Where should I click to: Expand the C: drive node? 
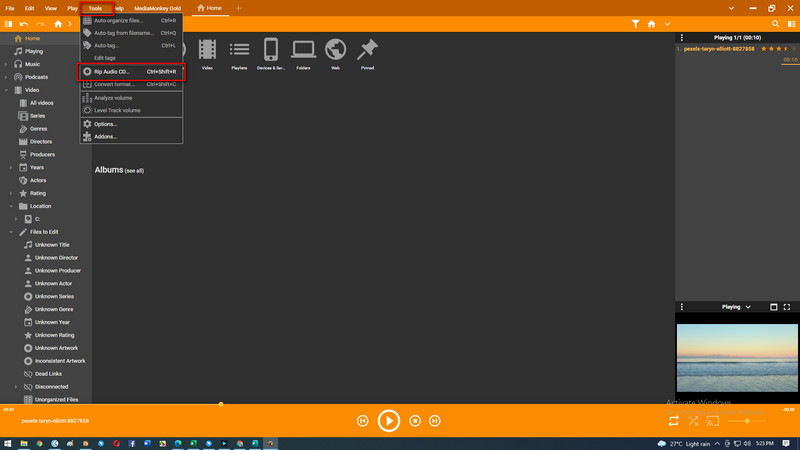[16, 219]
